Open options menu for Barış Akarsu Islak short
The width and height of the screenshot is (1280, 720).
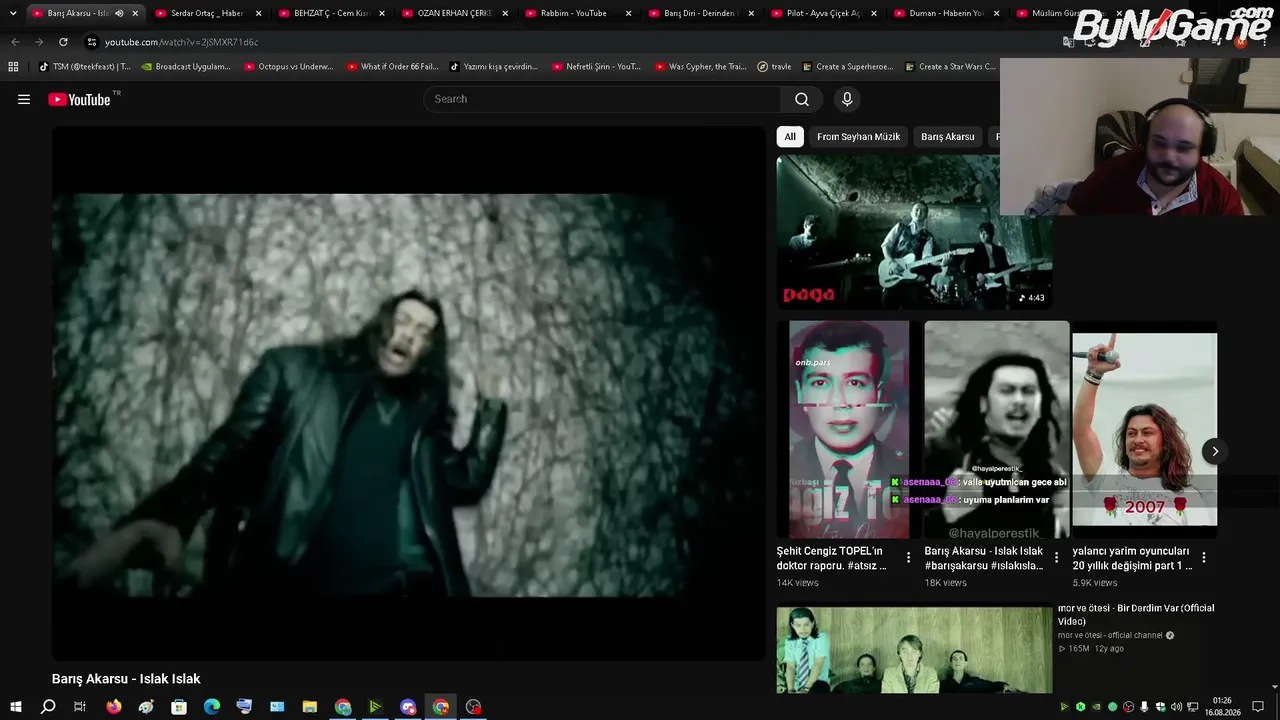(1056, 558)
